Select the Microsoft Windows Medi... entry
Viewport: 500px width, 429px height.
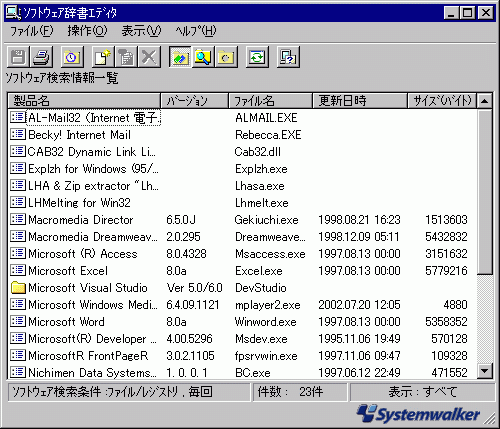(93, 305)
